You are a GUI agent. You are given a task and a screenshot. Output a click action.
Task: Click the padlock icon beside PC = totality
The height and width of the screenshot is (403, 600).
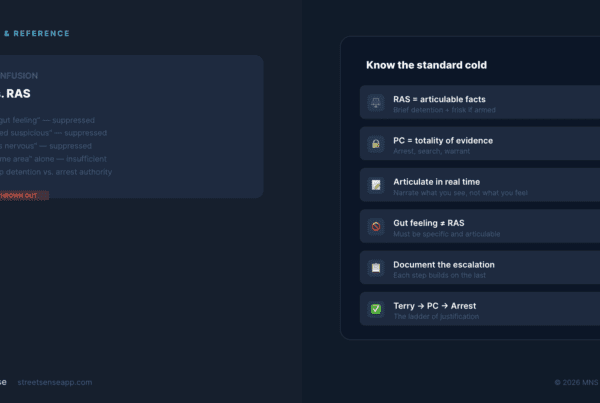pyautogui.click(x=376, y=144)
